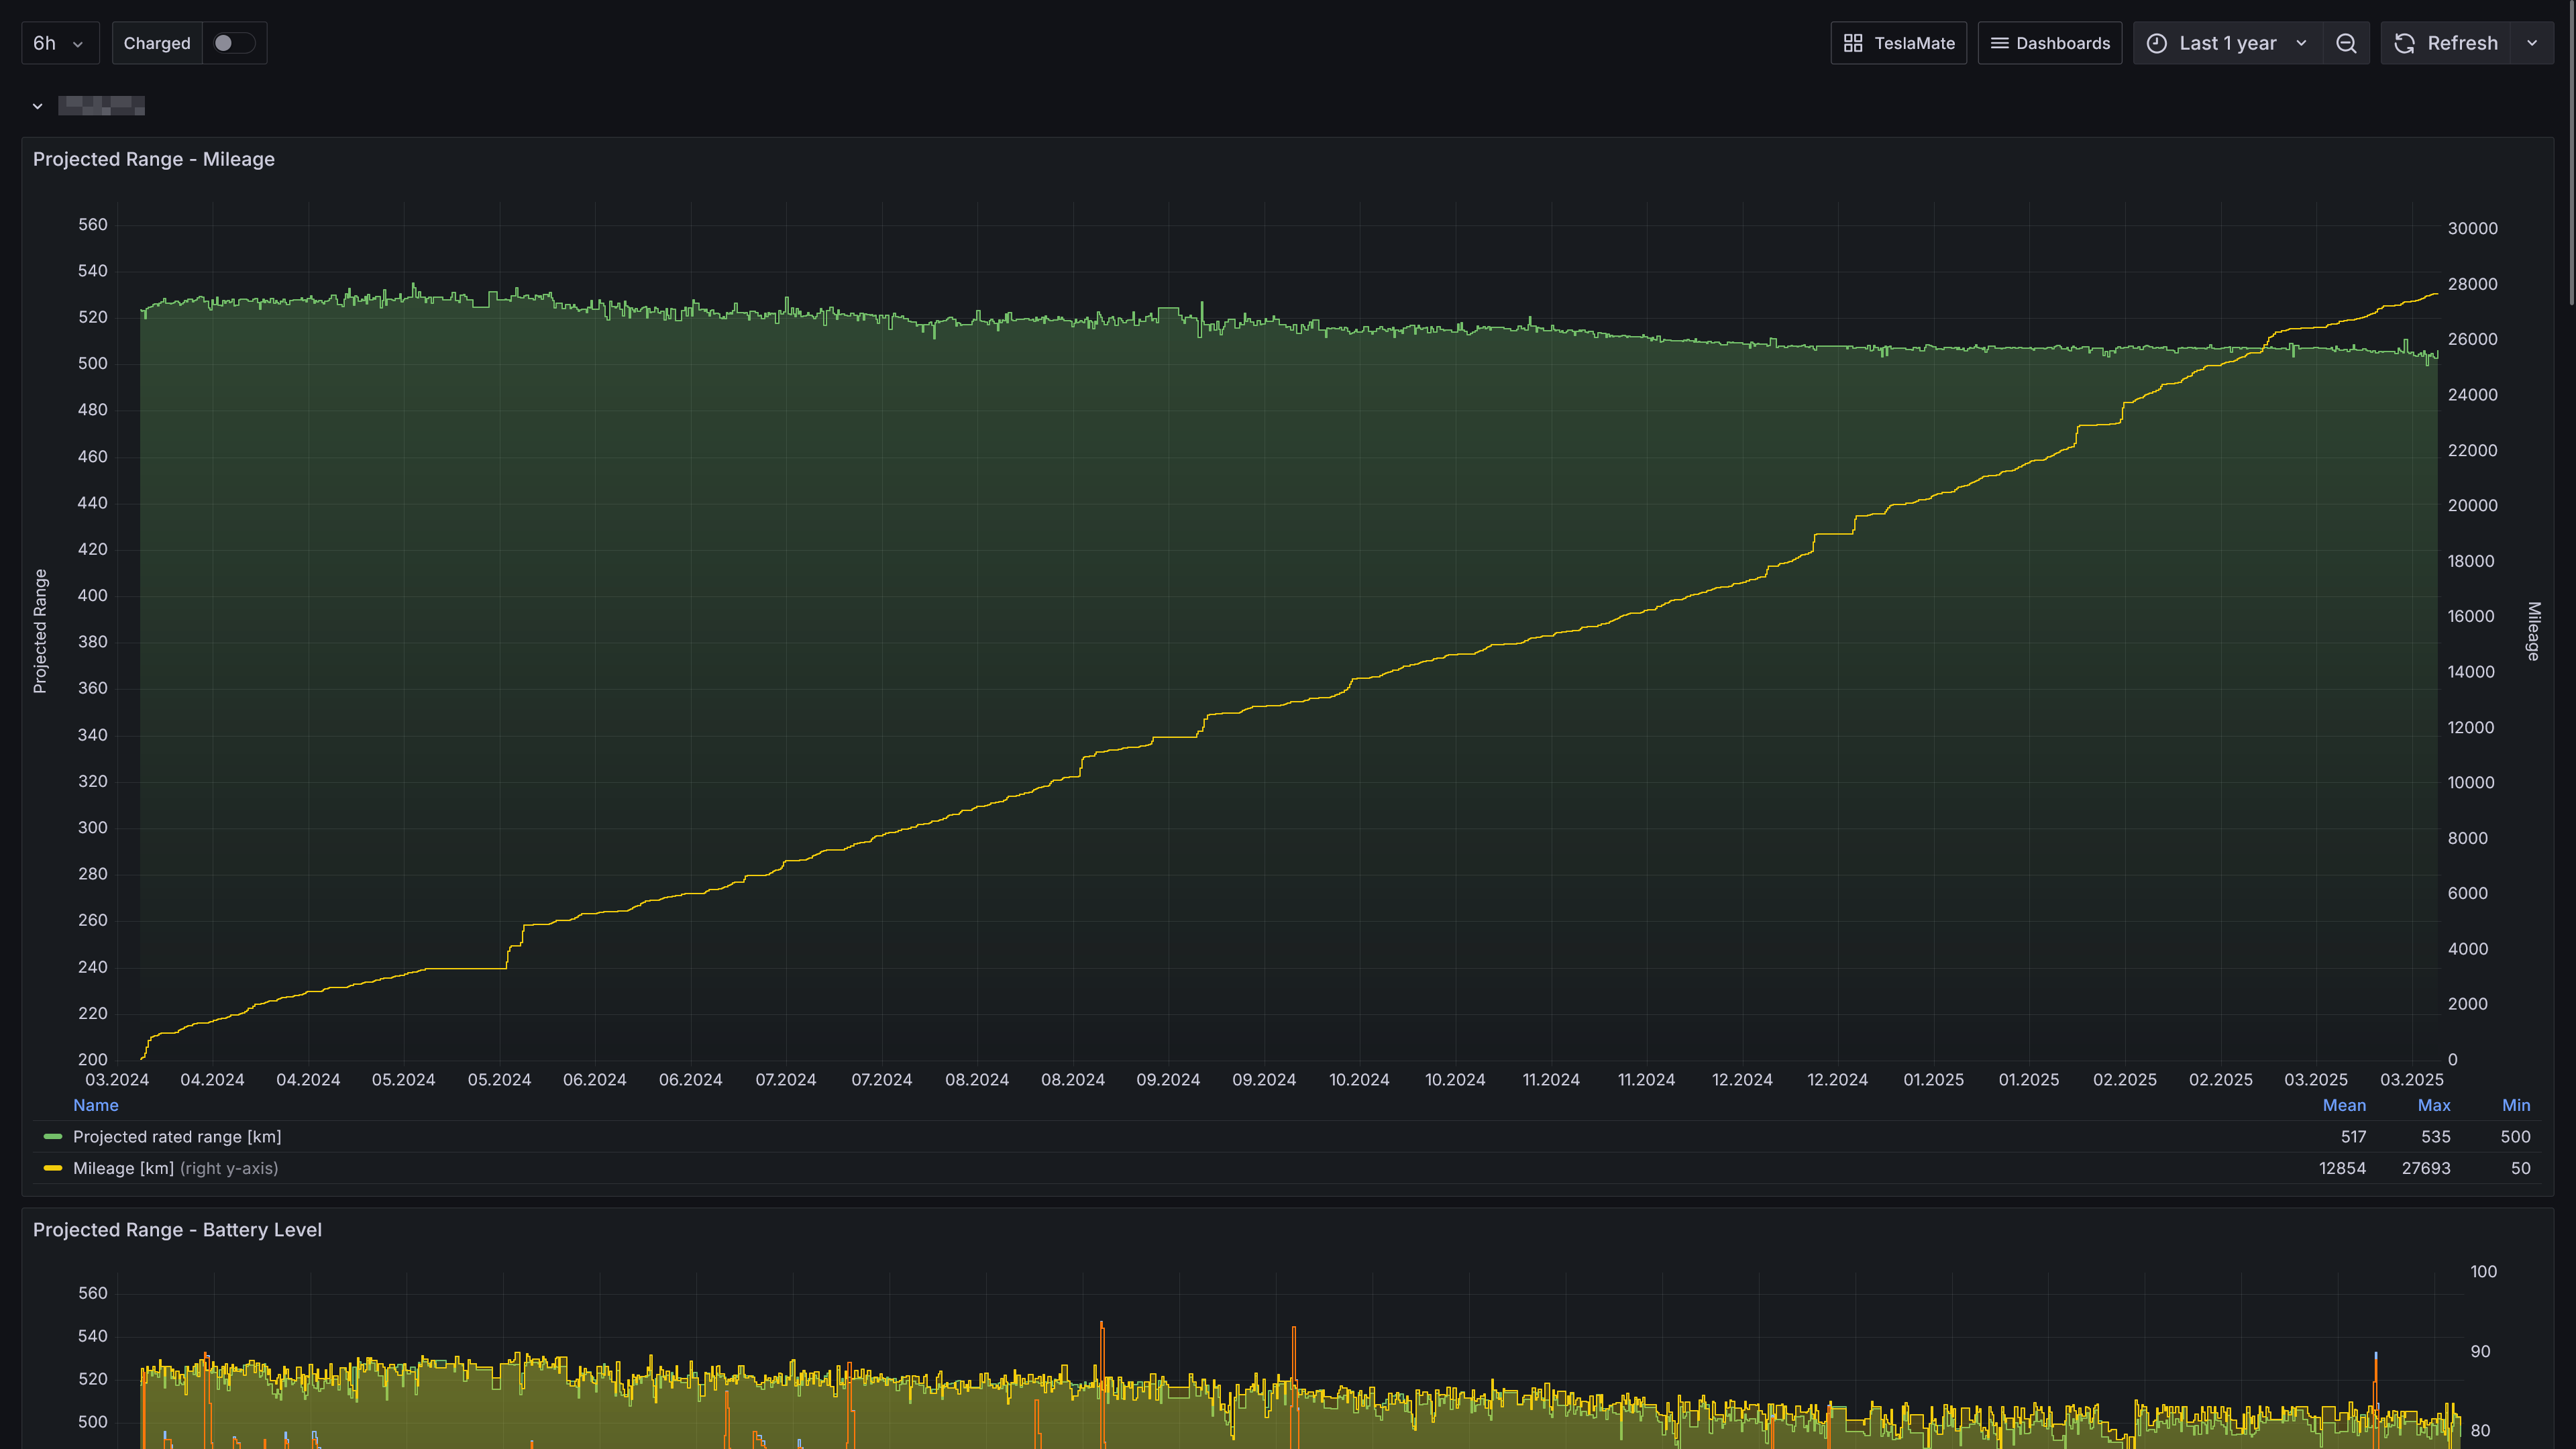Click the TeslaMate grid icon
Image resolution: width=2576 pixels, height=1449 pixels.
pos(1852,43)
